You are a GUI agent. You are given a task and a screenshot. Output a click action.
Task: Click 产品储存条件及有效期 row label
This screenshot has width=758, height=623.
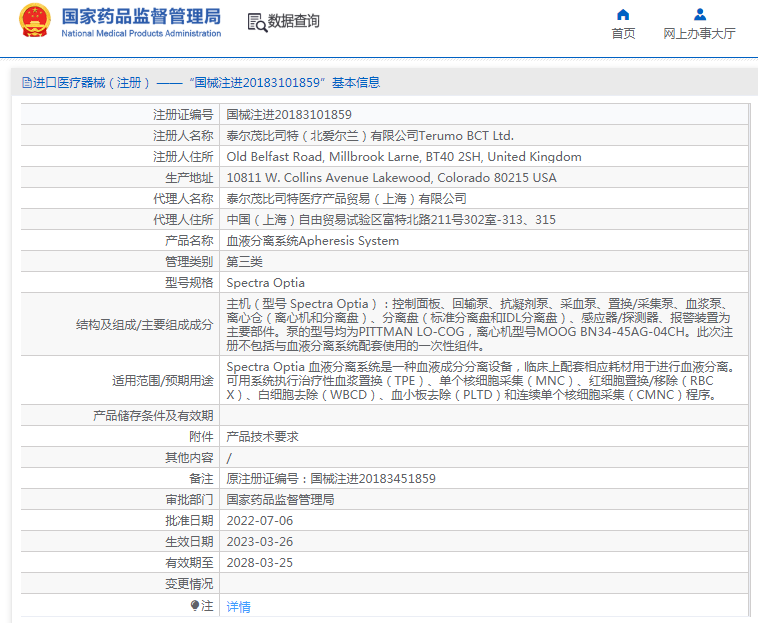[153, 416]
